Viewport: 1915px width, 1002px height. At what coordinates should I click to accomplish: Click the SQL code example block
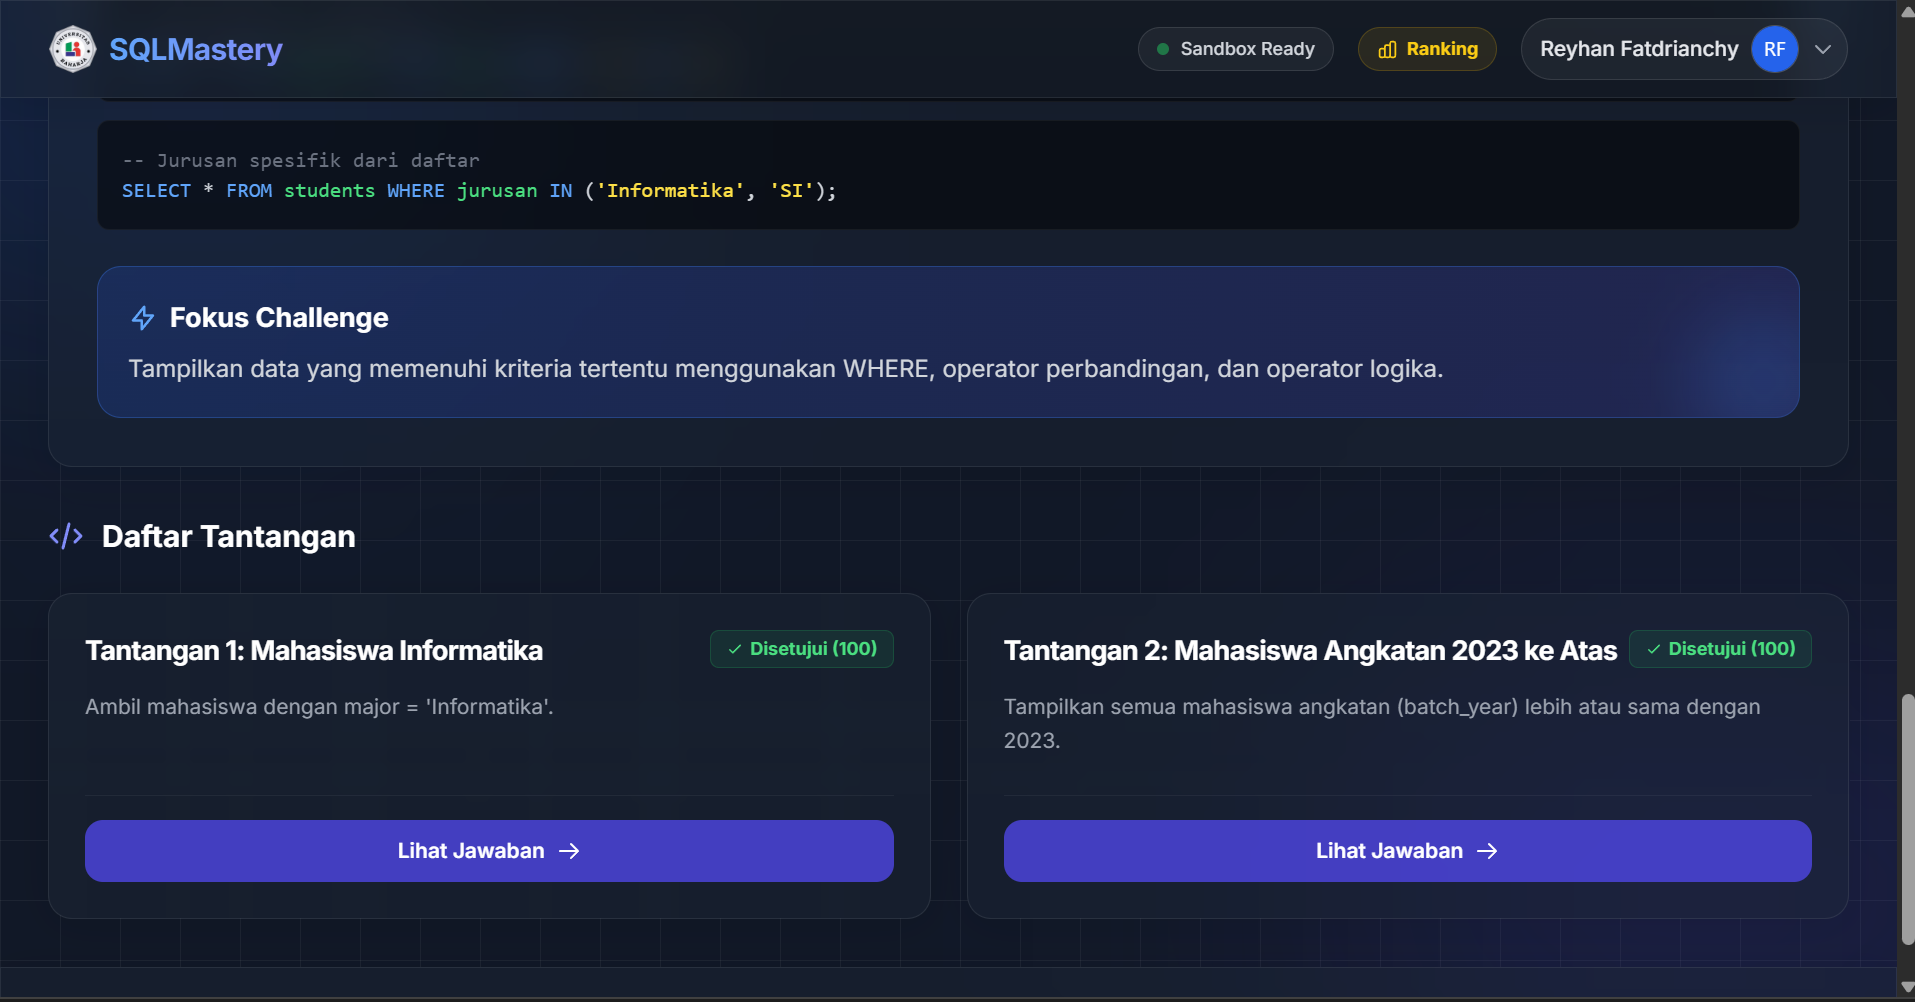pyautogui.click(x=948, y=175)
